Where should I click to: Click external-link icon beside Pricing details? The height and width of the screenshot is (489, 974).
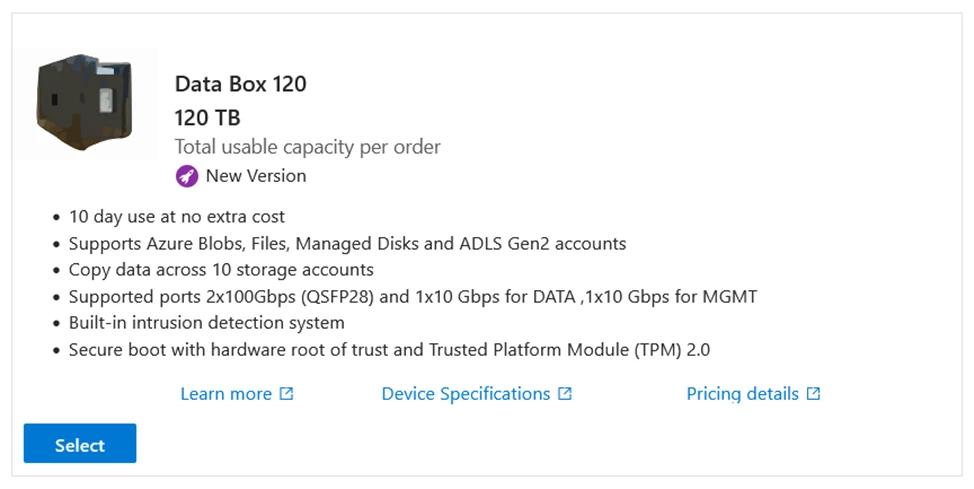point(813,393)
